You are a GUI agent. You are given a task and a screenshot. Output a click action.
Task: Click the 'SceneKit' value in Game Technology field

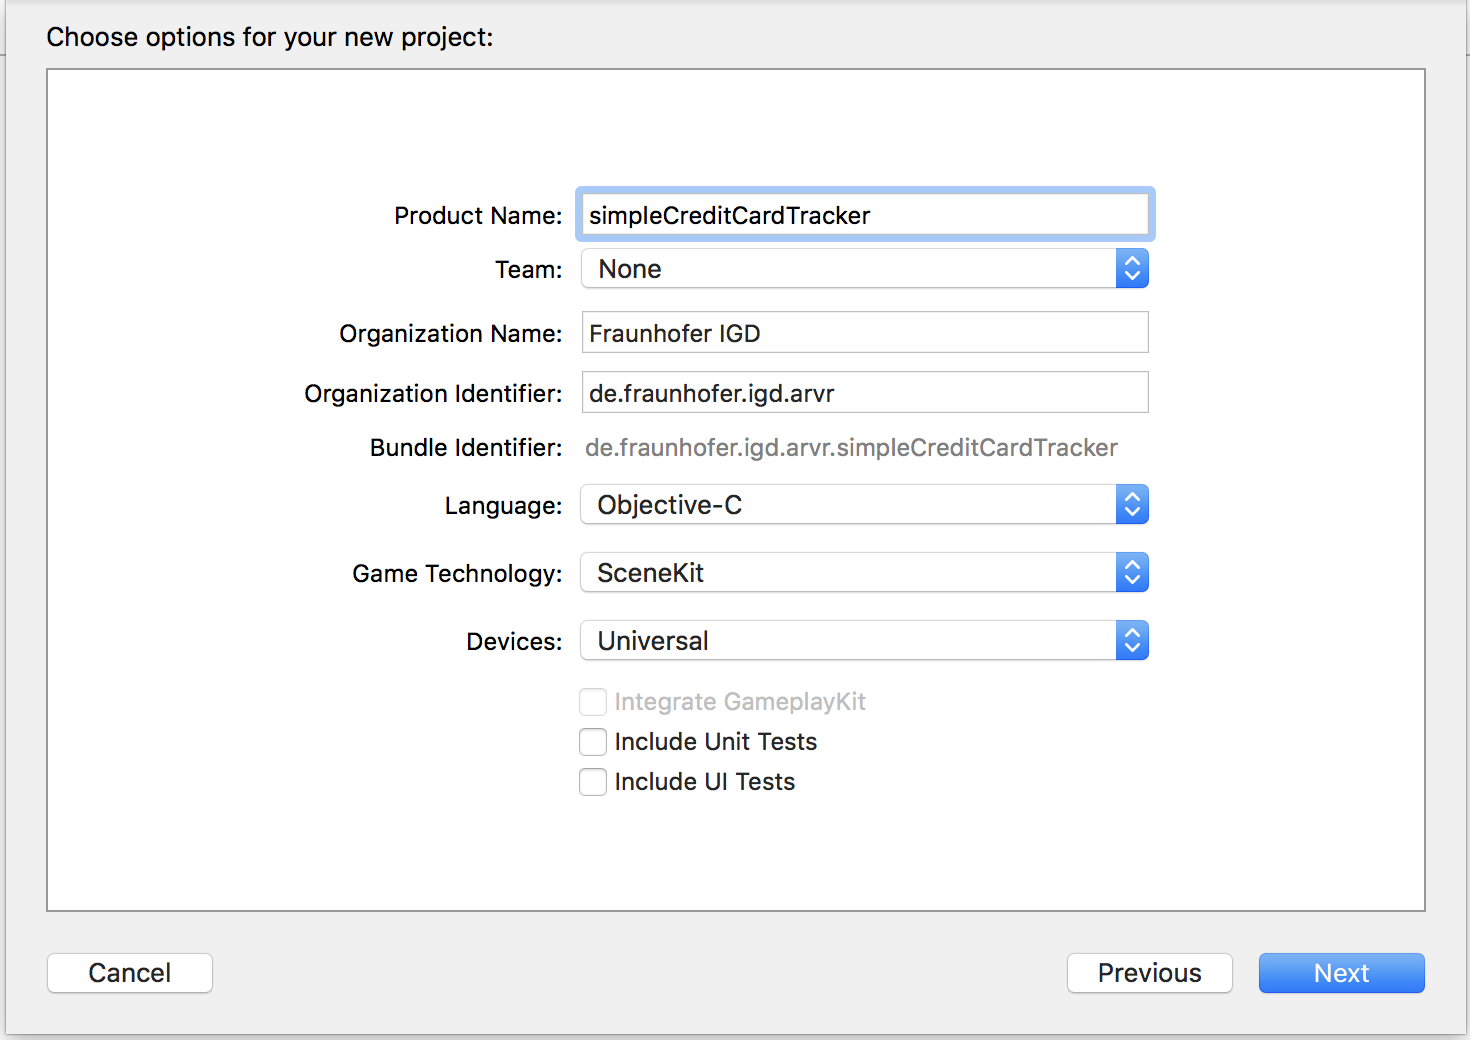[651, 573]
